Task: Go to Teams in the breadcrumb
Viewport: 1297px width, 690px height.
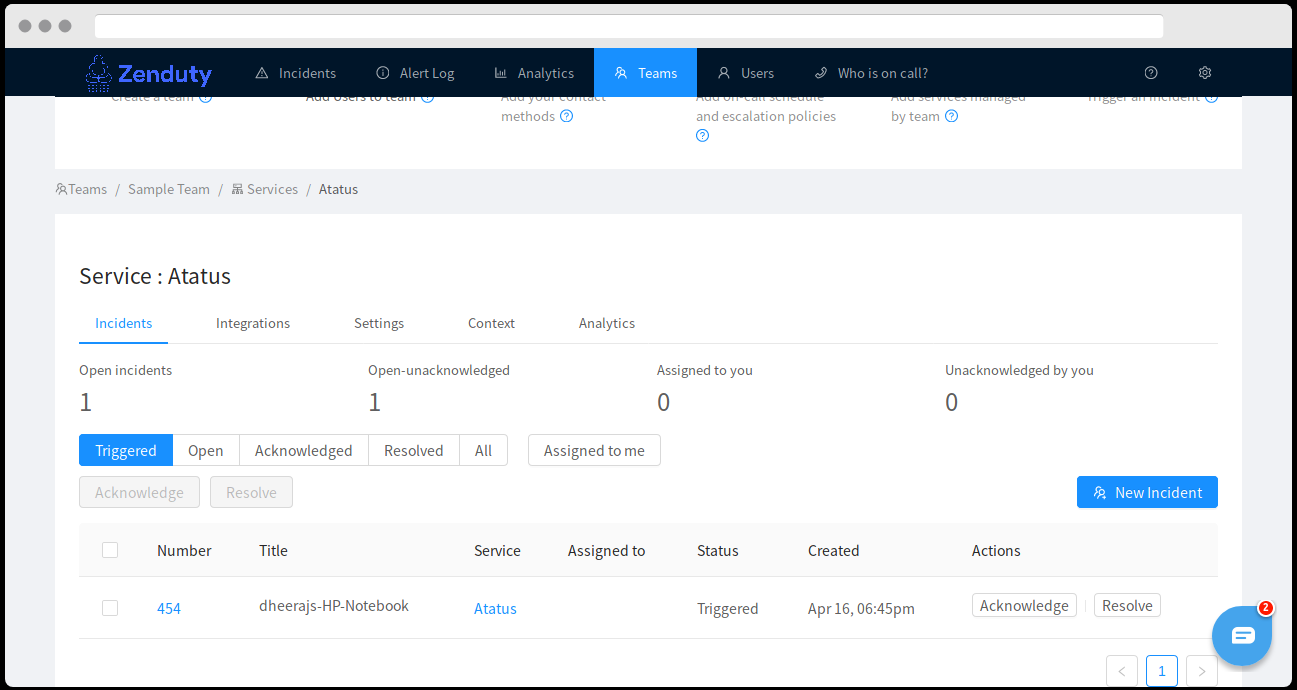Action: (82, 189)
